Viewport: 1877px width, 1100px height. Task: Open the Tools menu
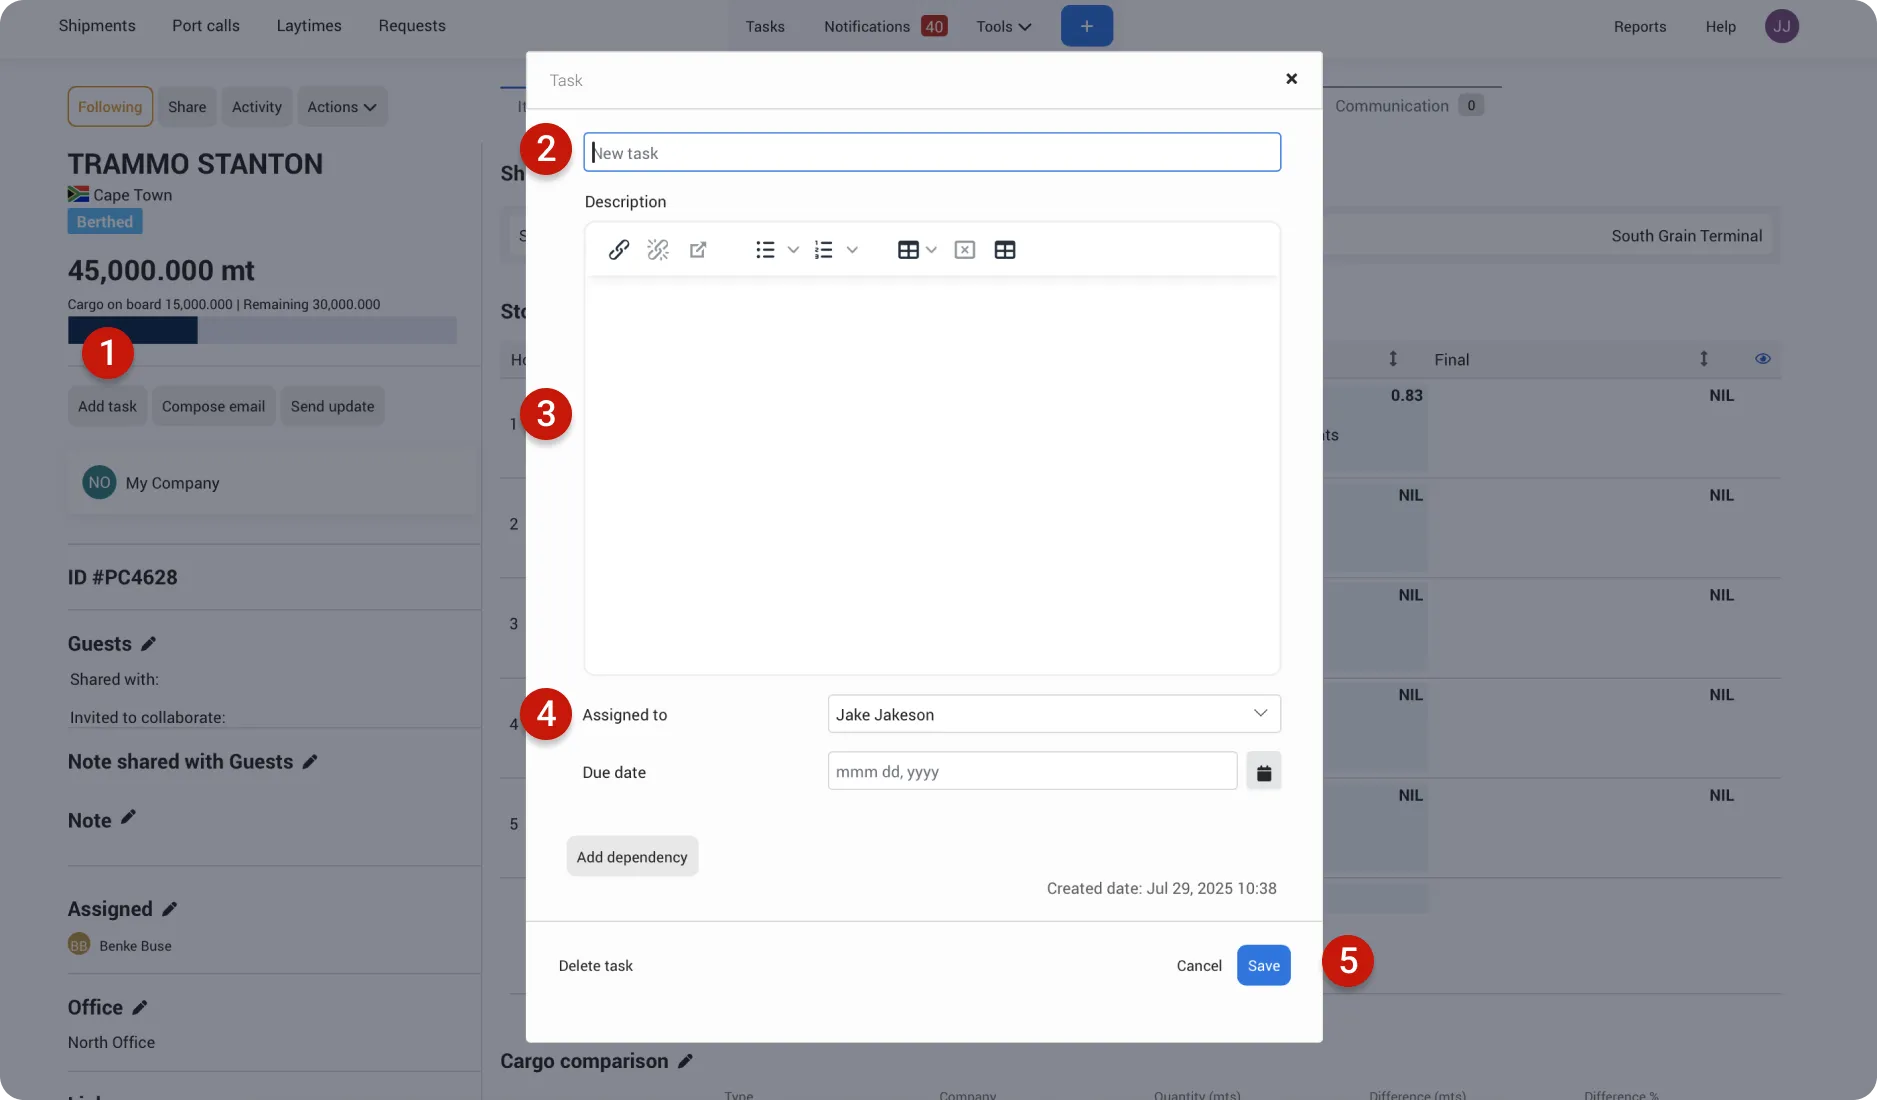pyautogui.click(x=1004, y=27)
